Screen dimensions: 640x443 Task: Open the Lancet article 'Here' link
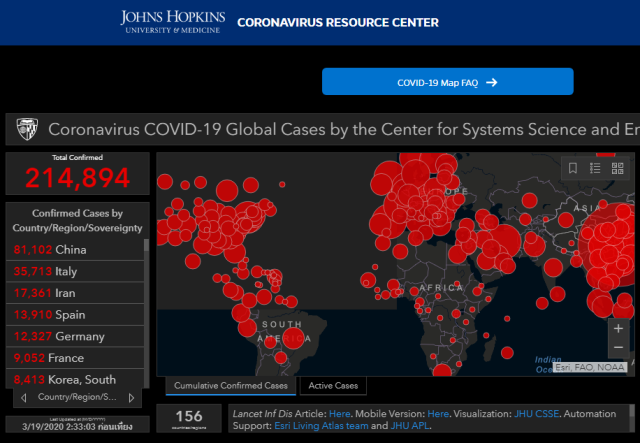(339, 414)
